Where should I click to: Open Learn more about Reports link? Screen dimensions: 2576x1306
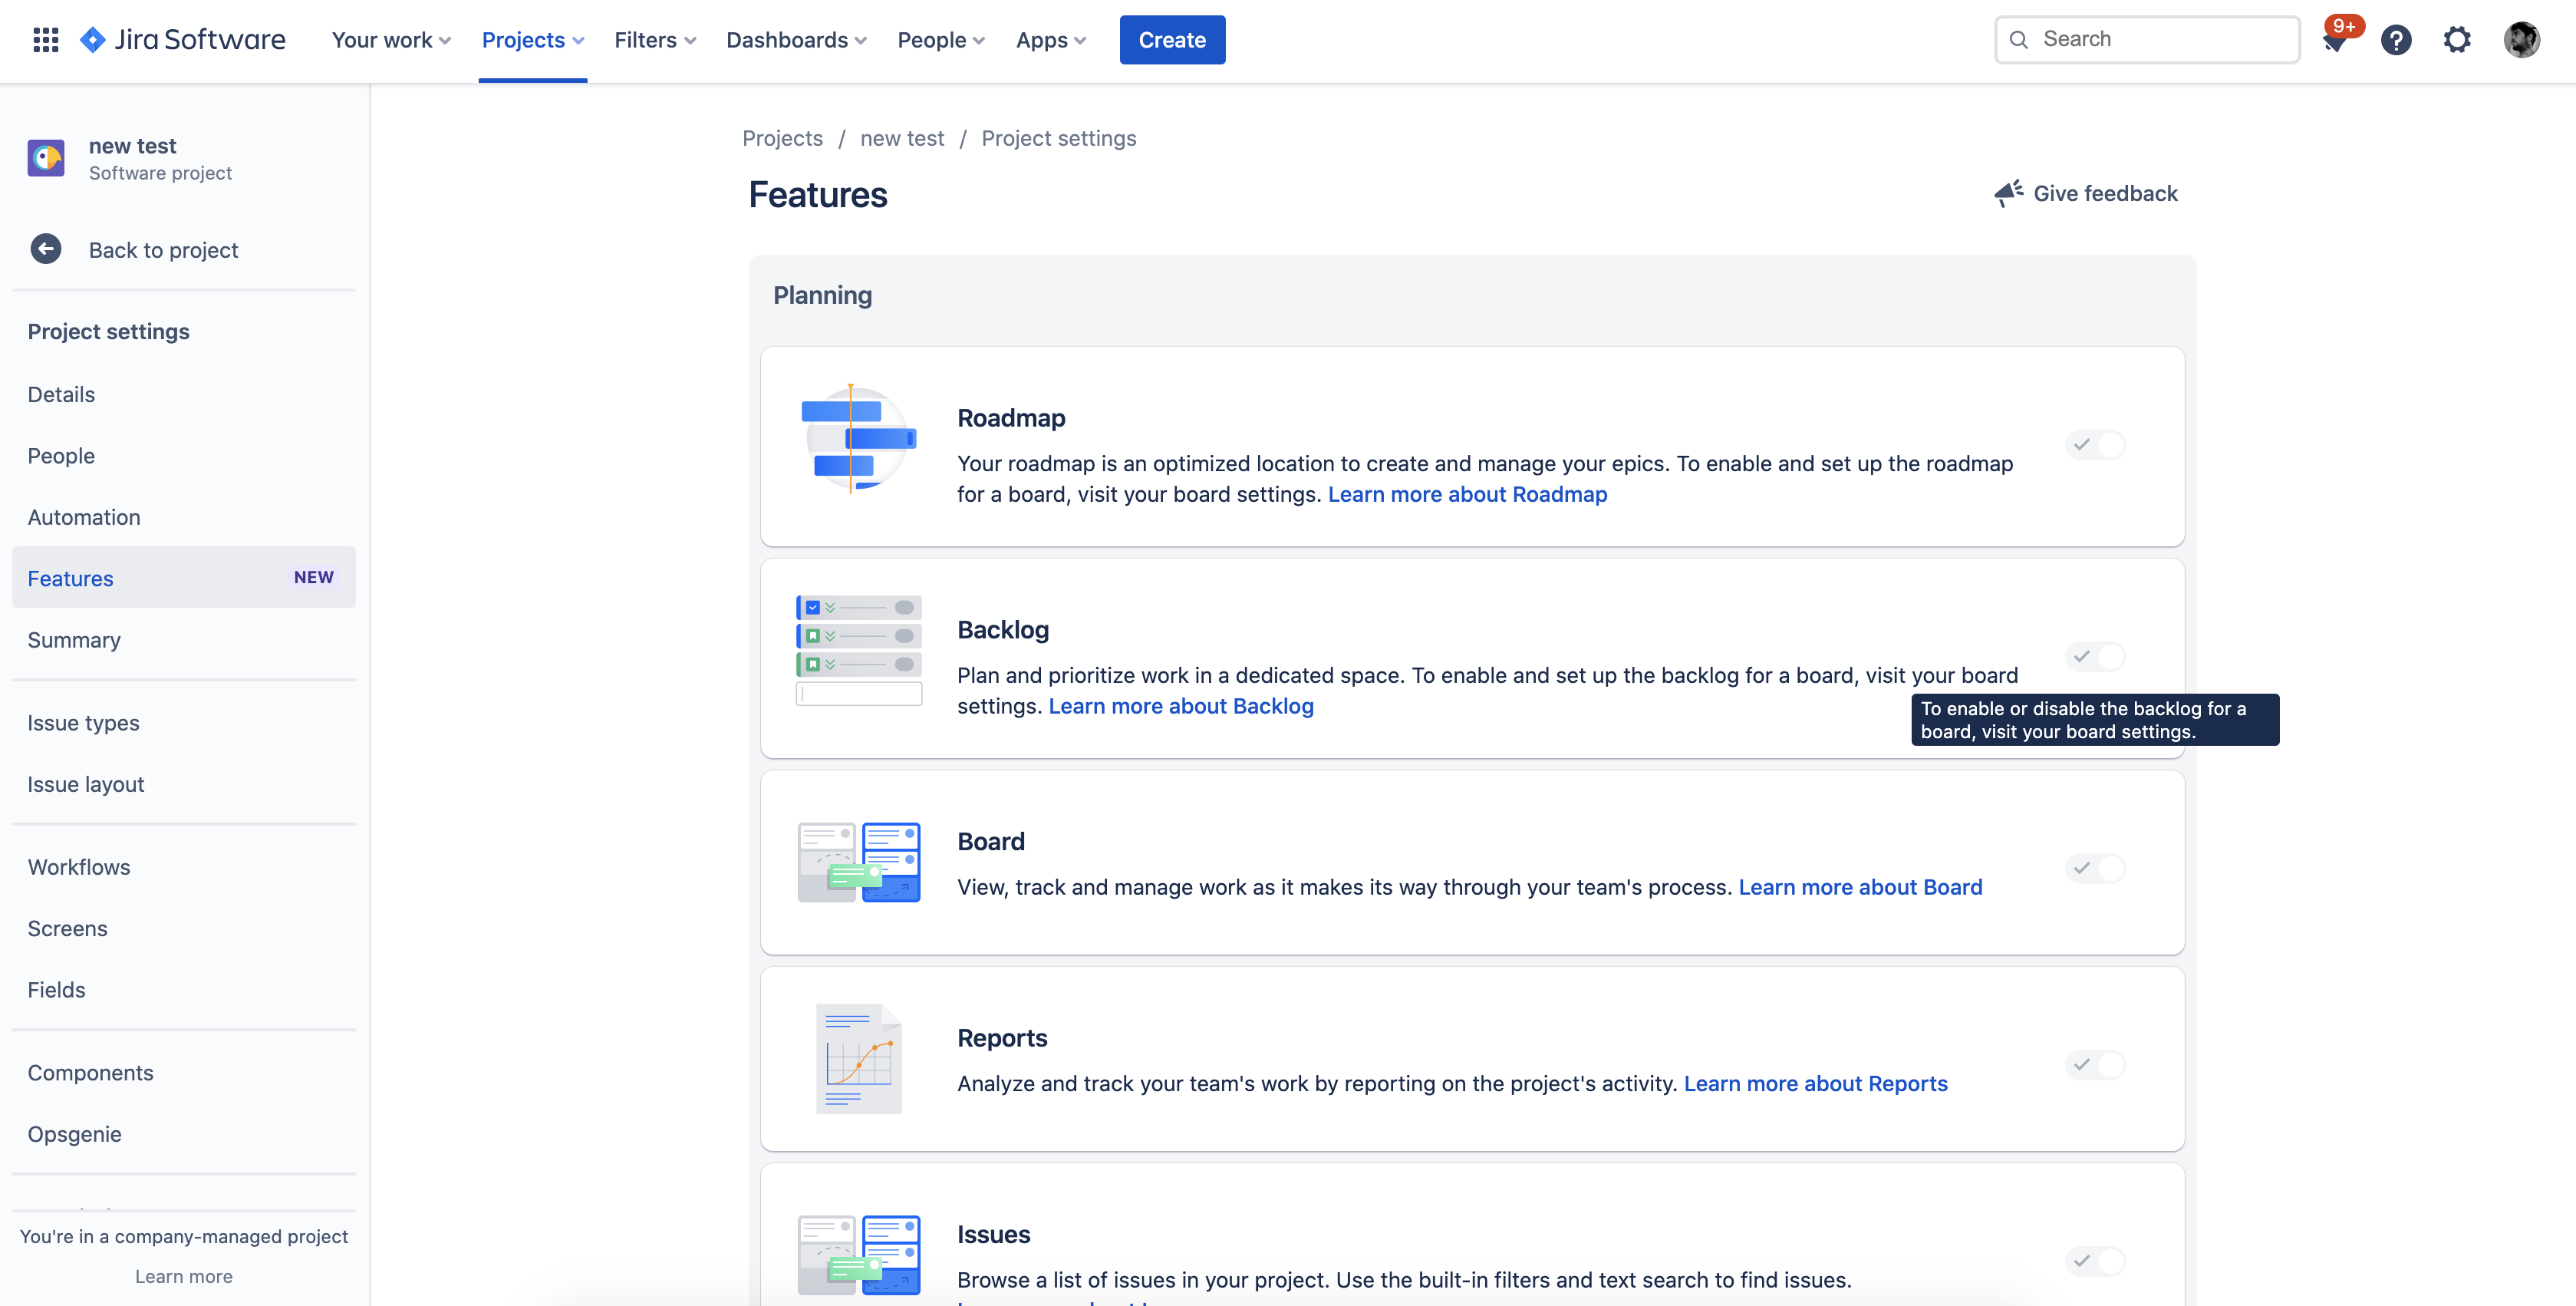(x=1815, y=1083)
